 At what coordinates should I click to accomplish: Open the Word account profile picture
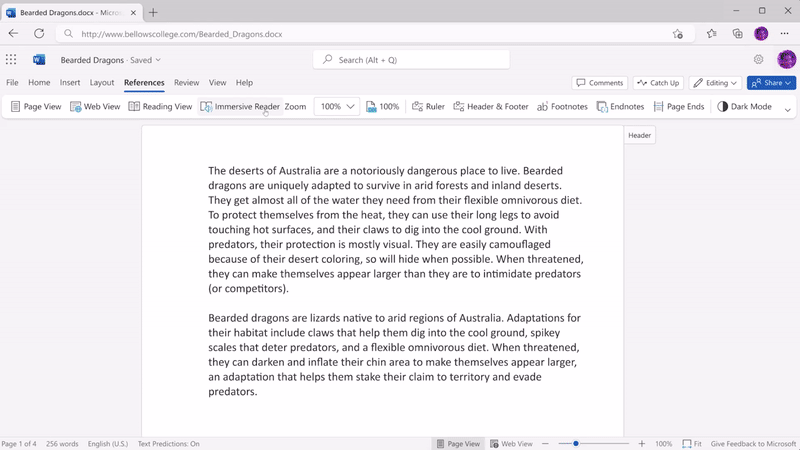click(786, 60)
